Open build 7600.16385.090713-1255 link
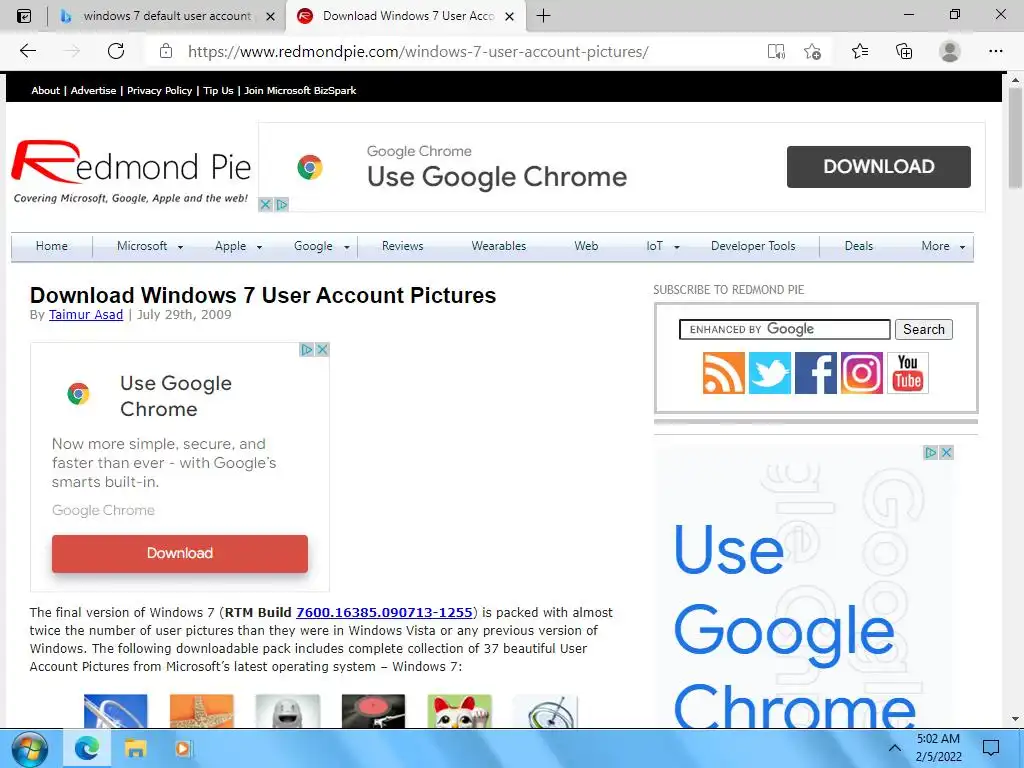This screenshot has height=768, width=1024. tap(384, 613)
